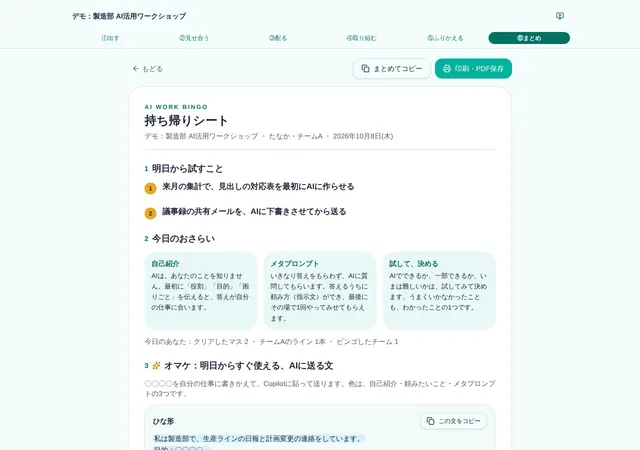
Task: Click the presentation screen icon at top right
Action: click(560, 16)
